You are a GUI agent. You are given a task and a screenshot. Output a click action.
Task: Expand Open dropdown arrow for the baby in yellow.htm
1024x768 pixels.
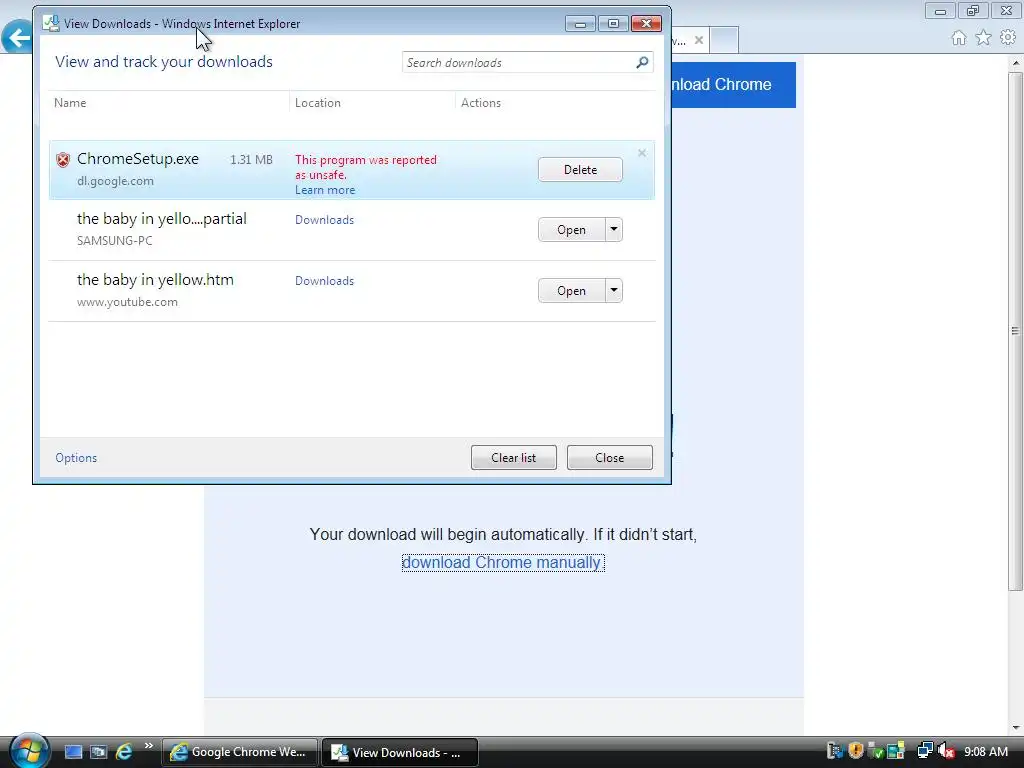(x=614, y=291)
